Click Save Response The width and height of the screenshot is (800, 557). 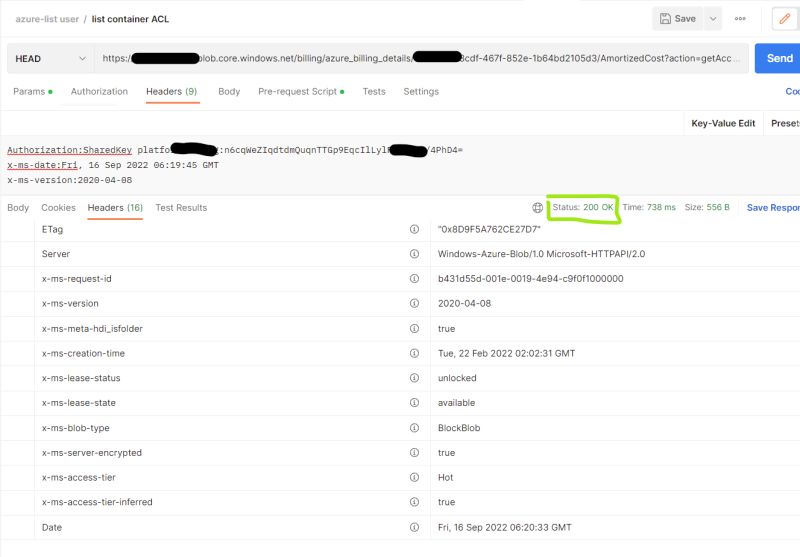(x=773, y=208)
